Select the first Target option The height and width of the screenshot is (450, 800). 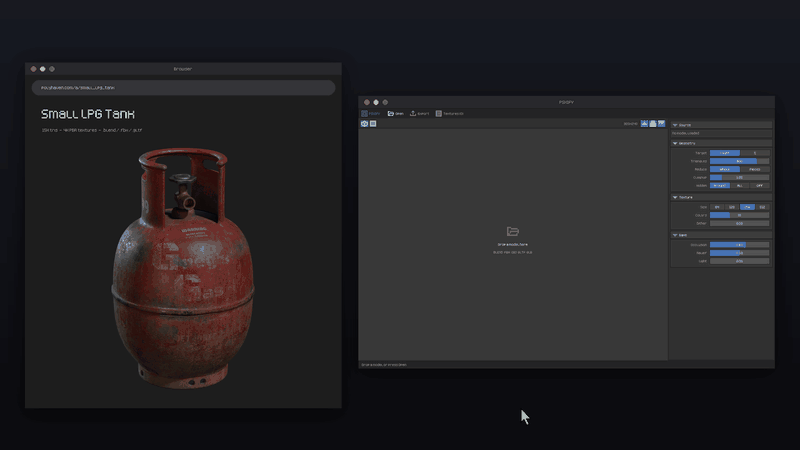(725, 153)
